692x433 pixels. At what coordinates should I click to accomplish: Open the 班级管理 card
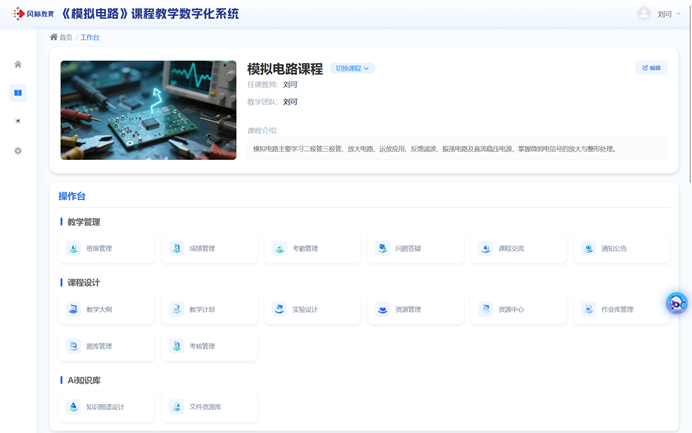click(106, 249)
